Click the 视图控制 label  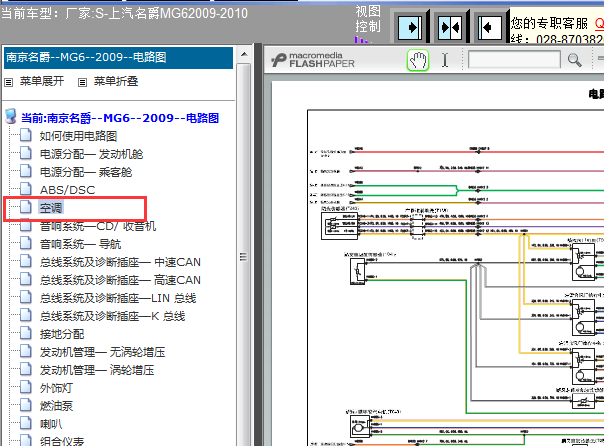367,19
